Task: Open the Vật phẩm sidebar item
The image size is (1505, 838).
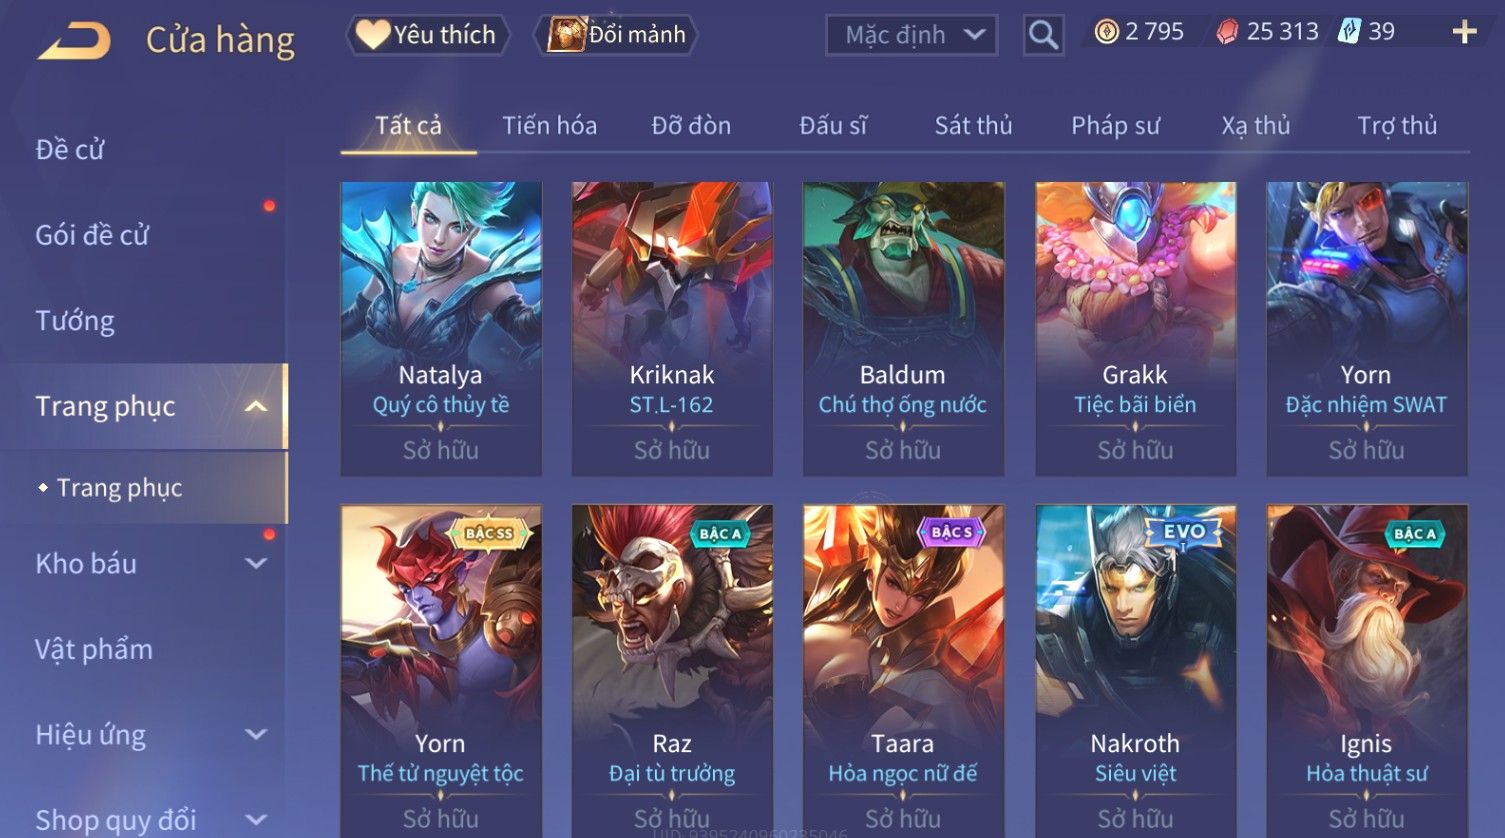Action: tap(94, 650)
